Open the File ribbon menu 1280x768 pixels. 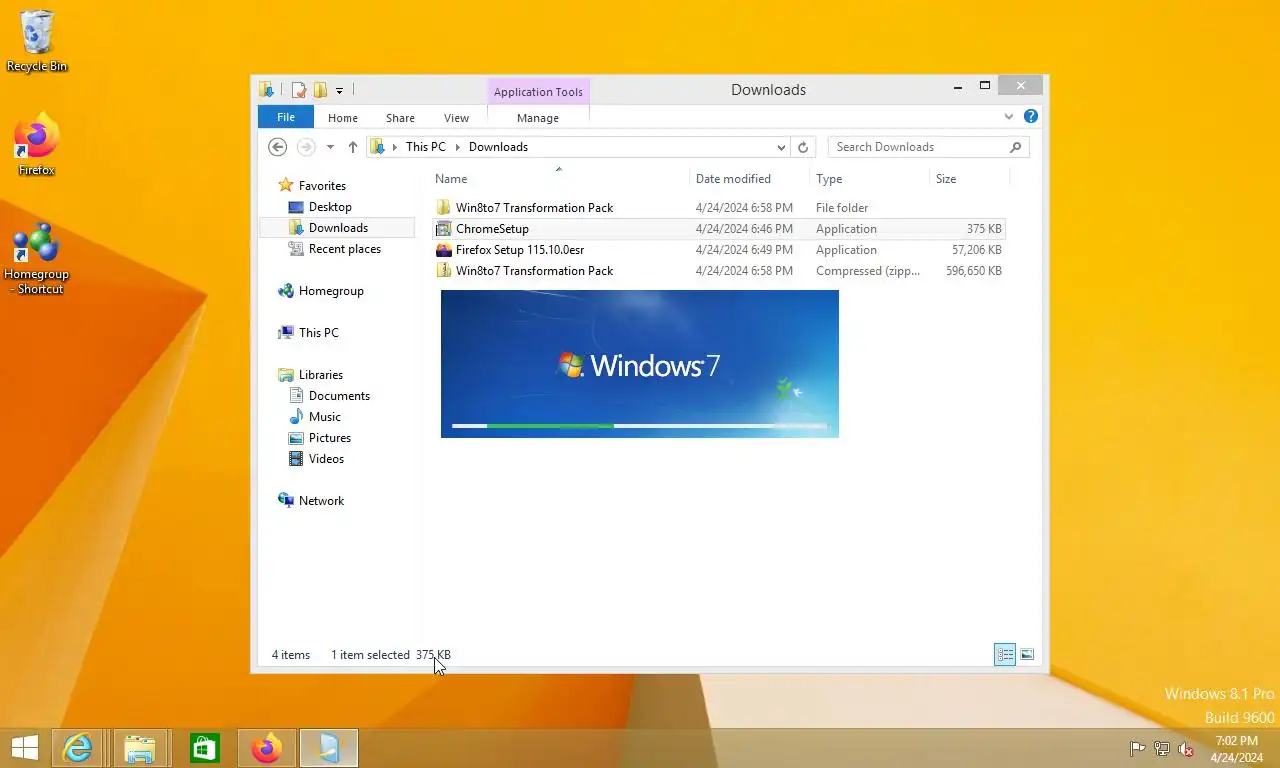pyautogui.click(x=286, y=118)
